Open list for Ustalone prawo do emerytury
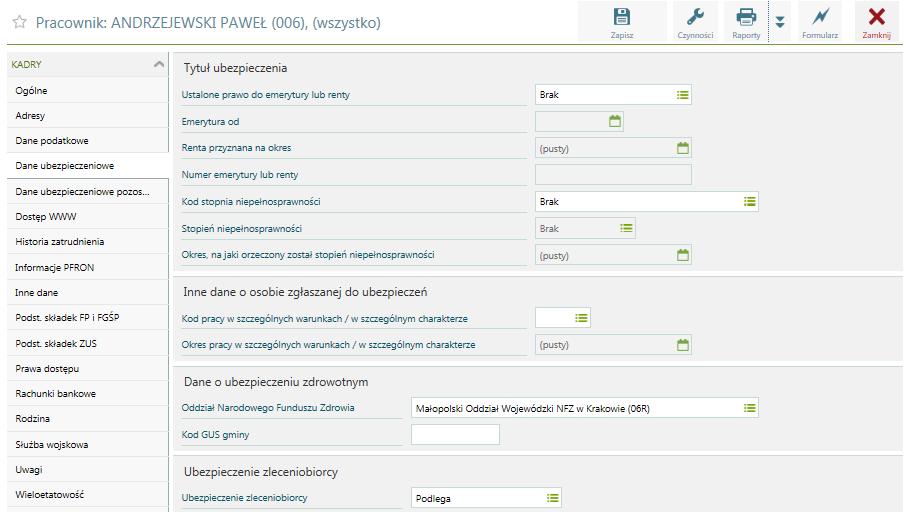The image size is (904, 512). tap(683, 95)
